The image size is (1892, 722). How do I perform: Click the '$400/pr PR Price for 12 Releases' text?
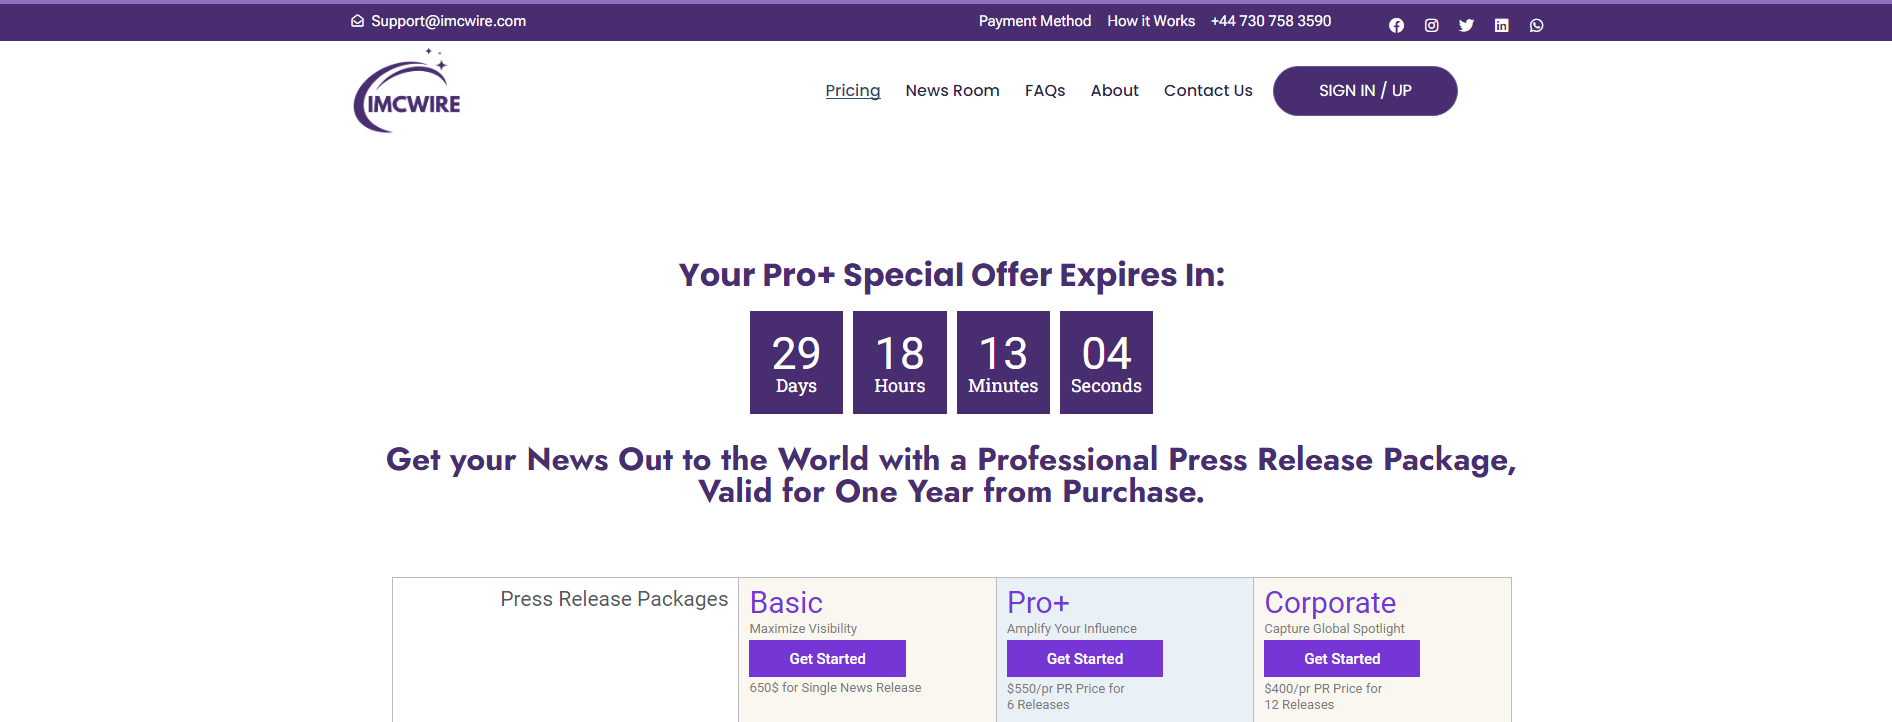point(1323,697)
